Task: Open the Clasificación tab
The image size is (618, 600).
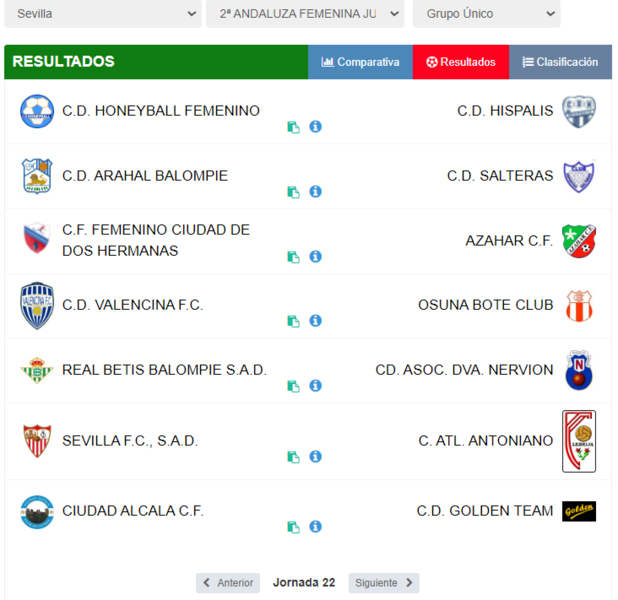Action: point(560,62)
